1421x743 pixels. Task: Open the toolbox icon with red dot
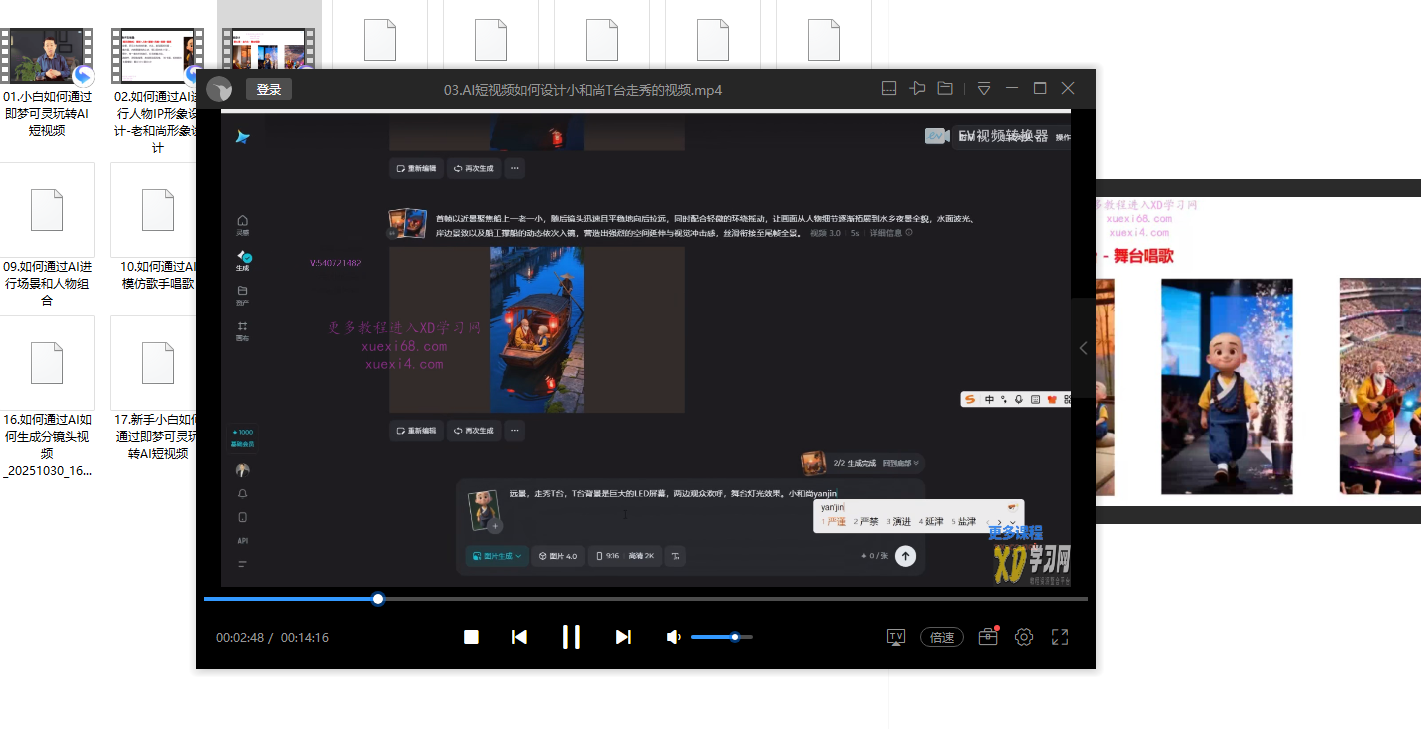coord(988,636)
